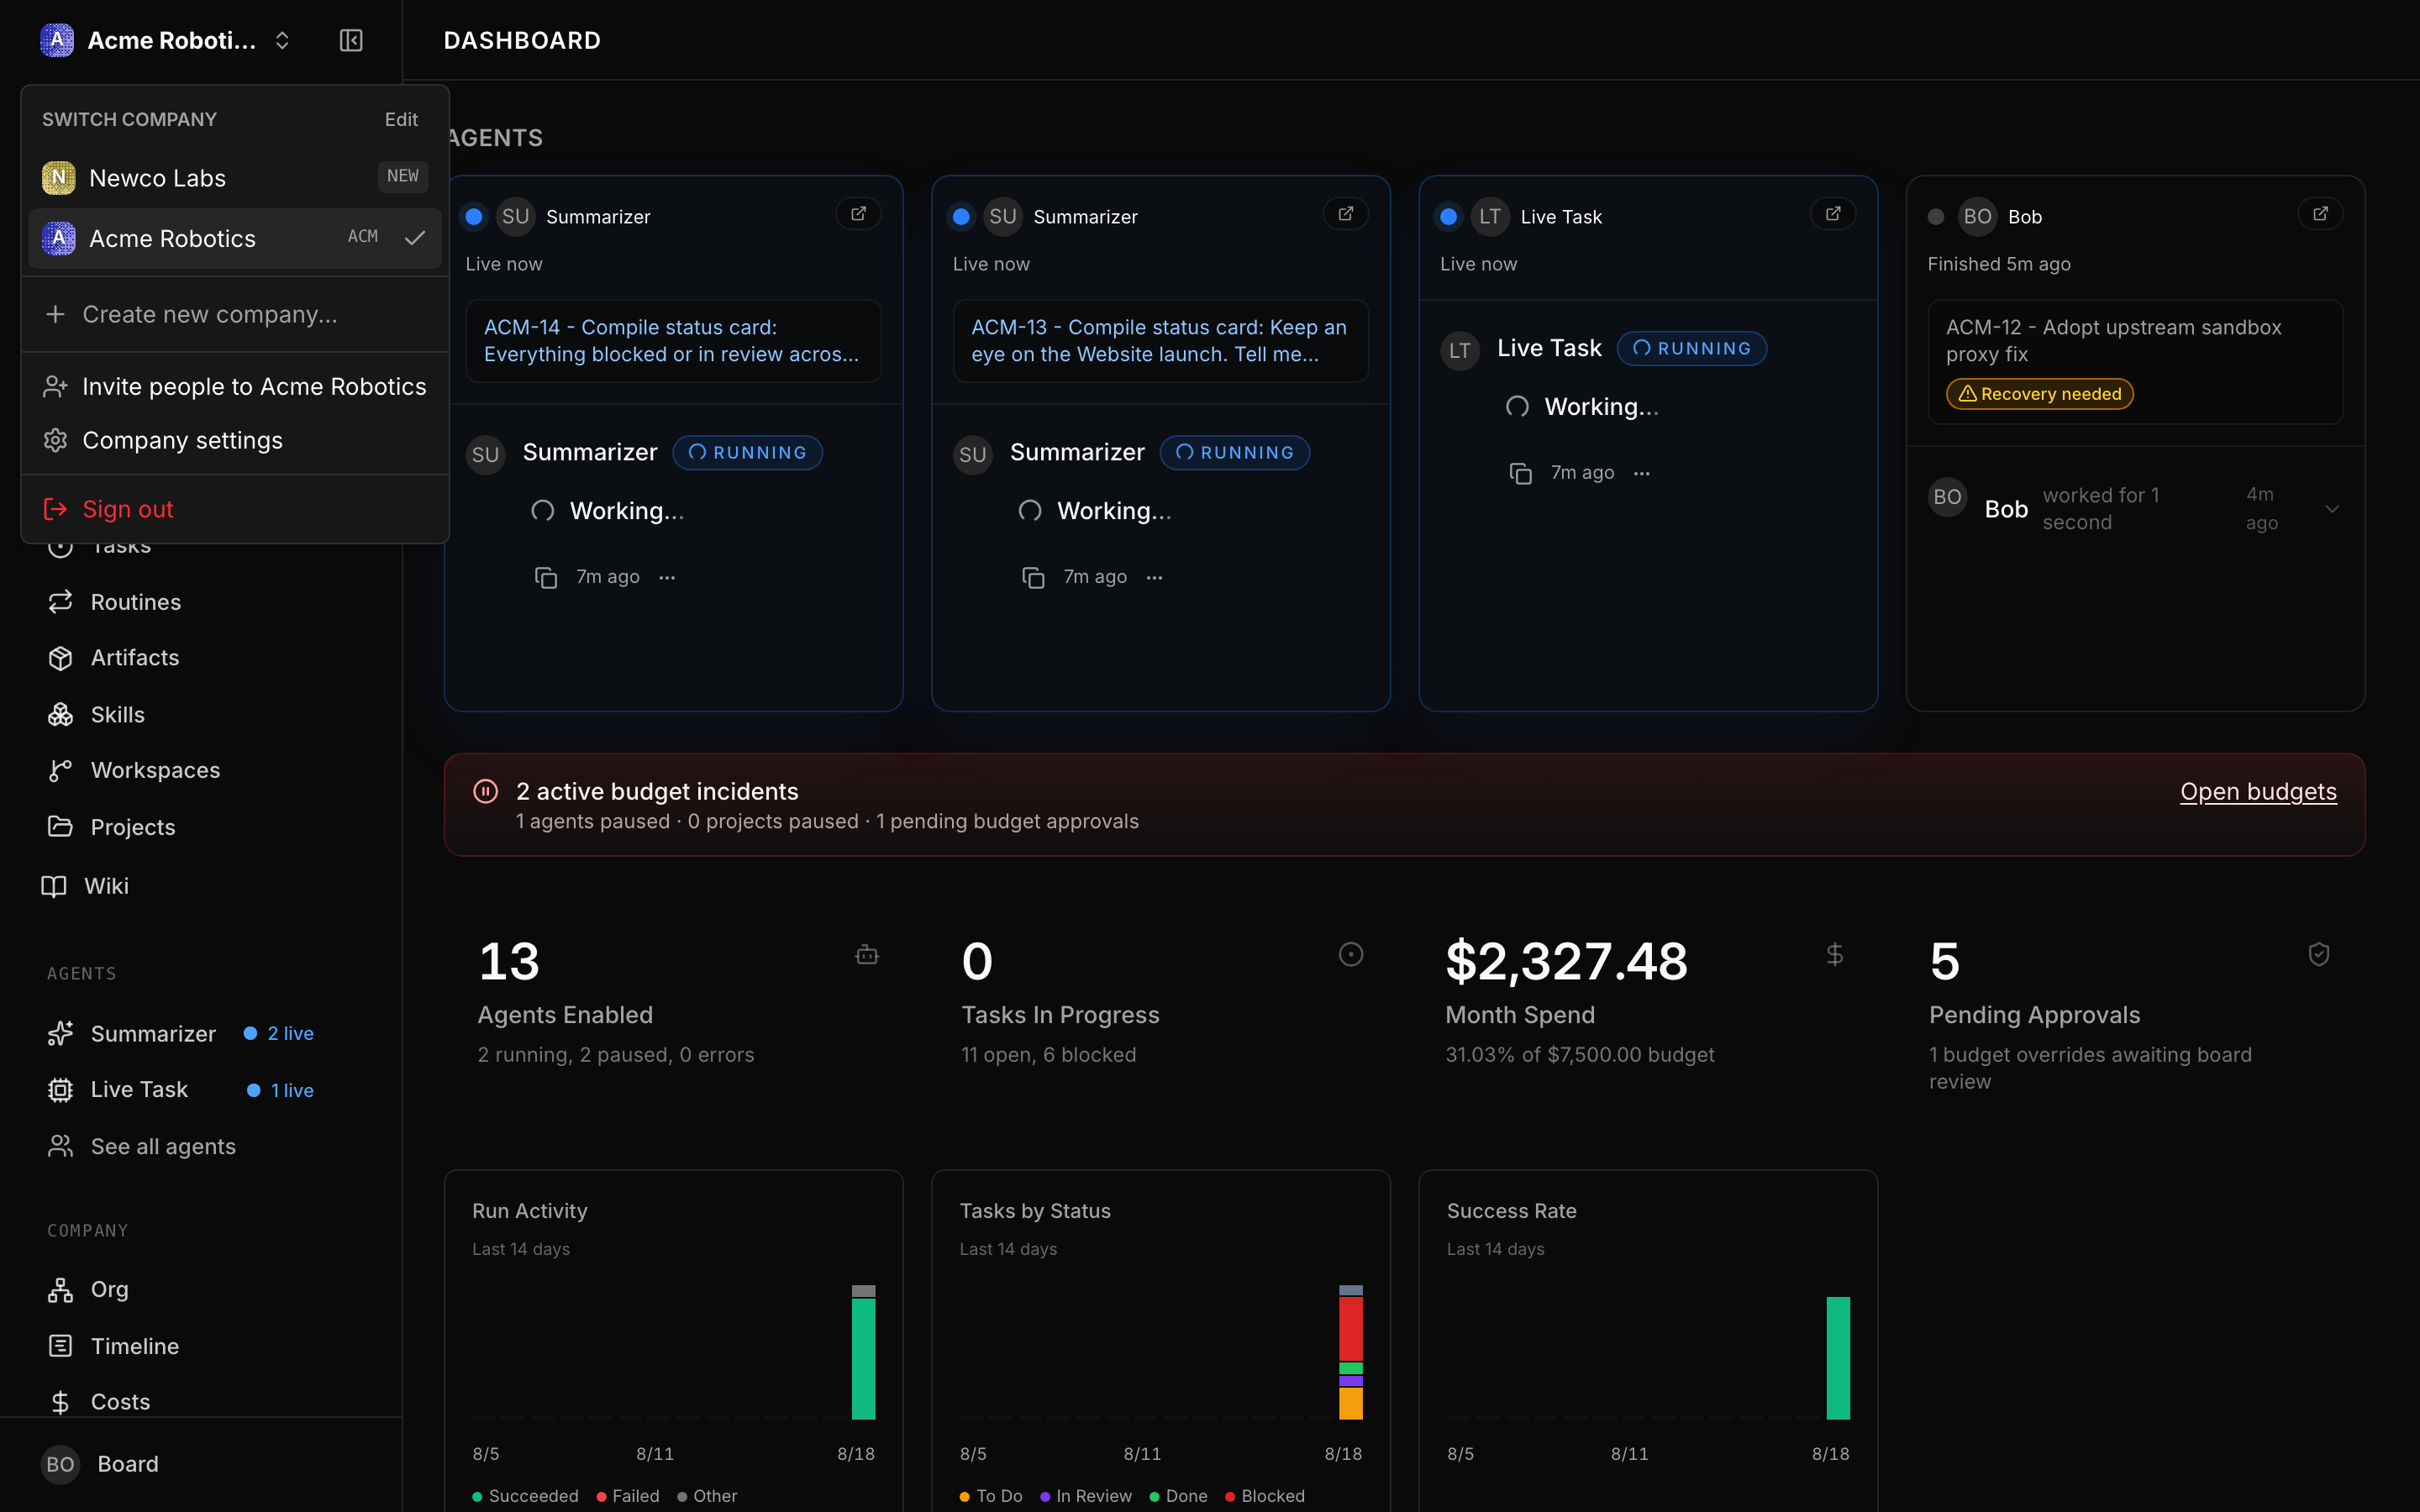Collapse the sidebar using the panel icon
This screenshot has height=1512, width=2420.
pos(351,40)
